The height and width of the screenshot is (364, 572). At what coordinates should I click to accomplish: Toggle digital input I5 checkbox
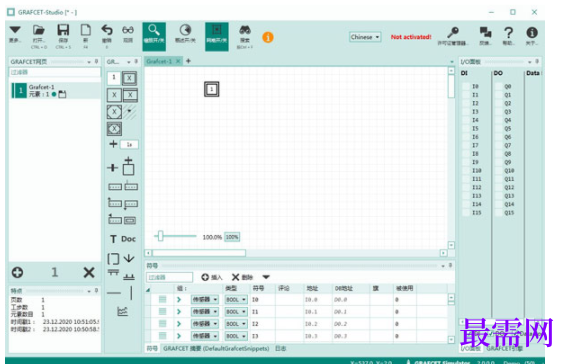[466, 128]
